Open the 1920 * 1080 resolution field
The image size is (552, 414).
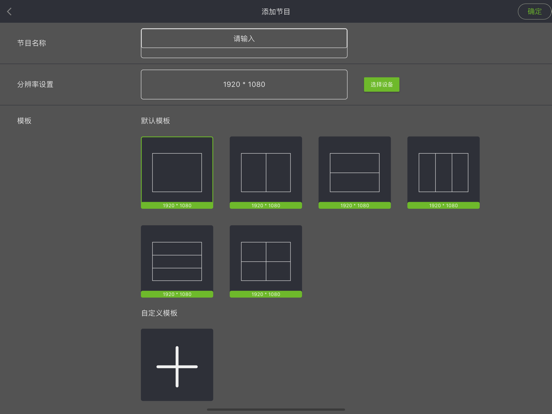click(x=244, y=84)
